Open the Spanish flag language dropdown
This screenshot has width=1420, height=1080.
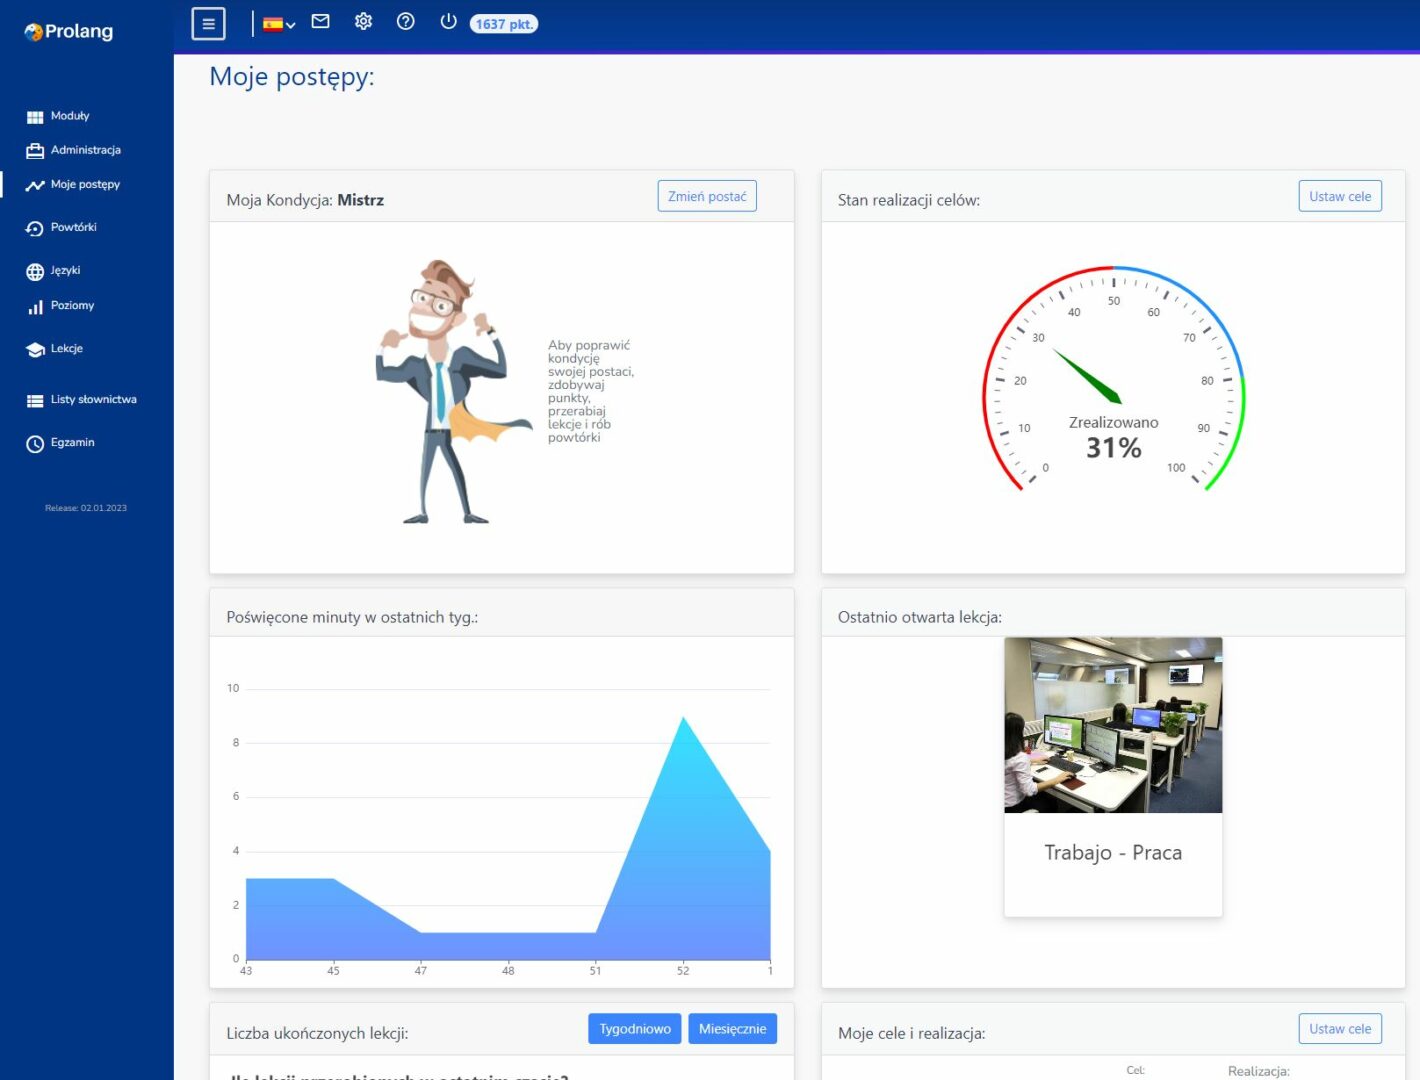279,24
